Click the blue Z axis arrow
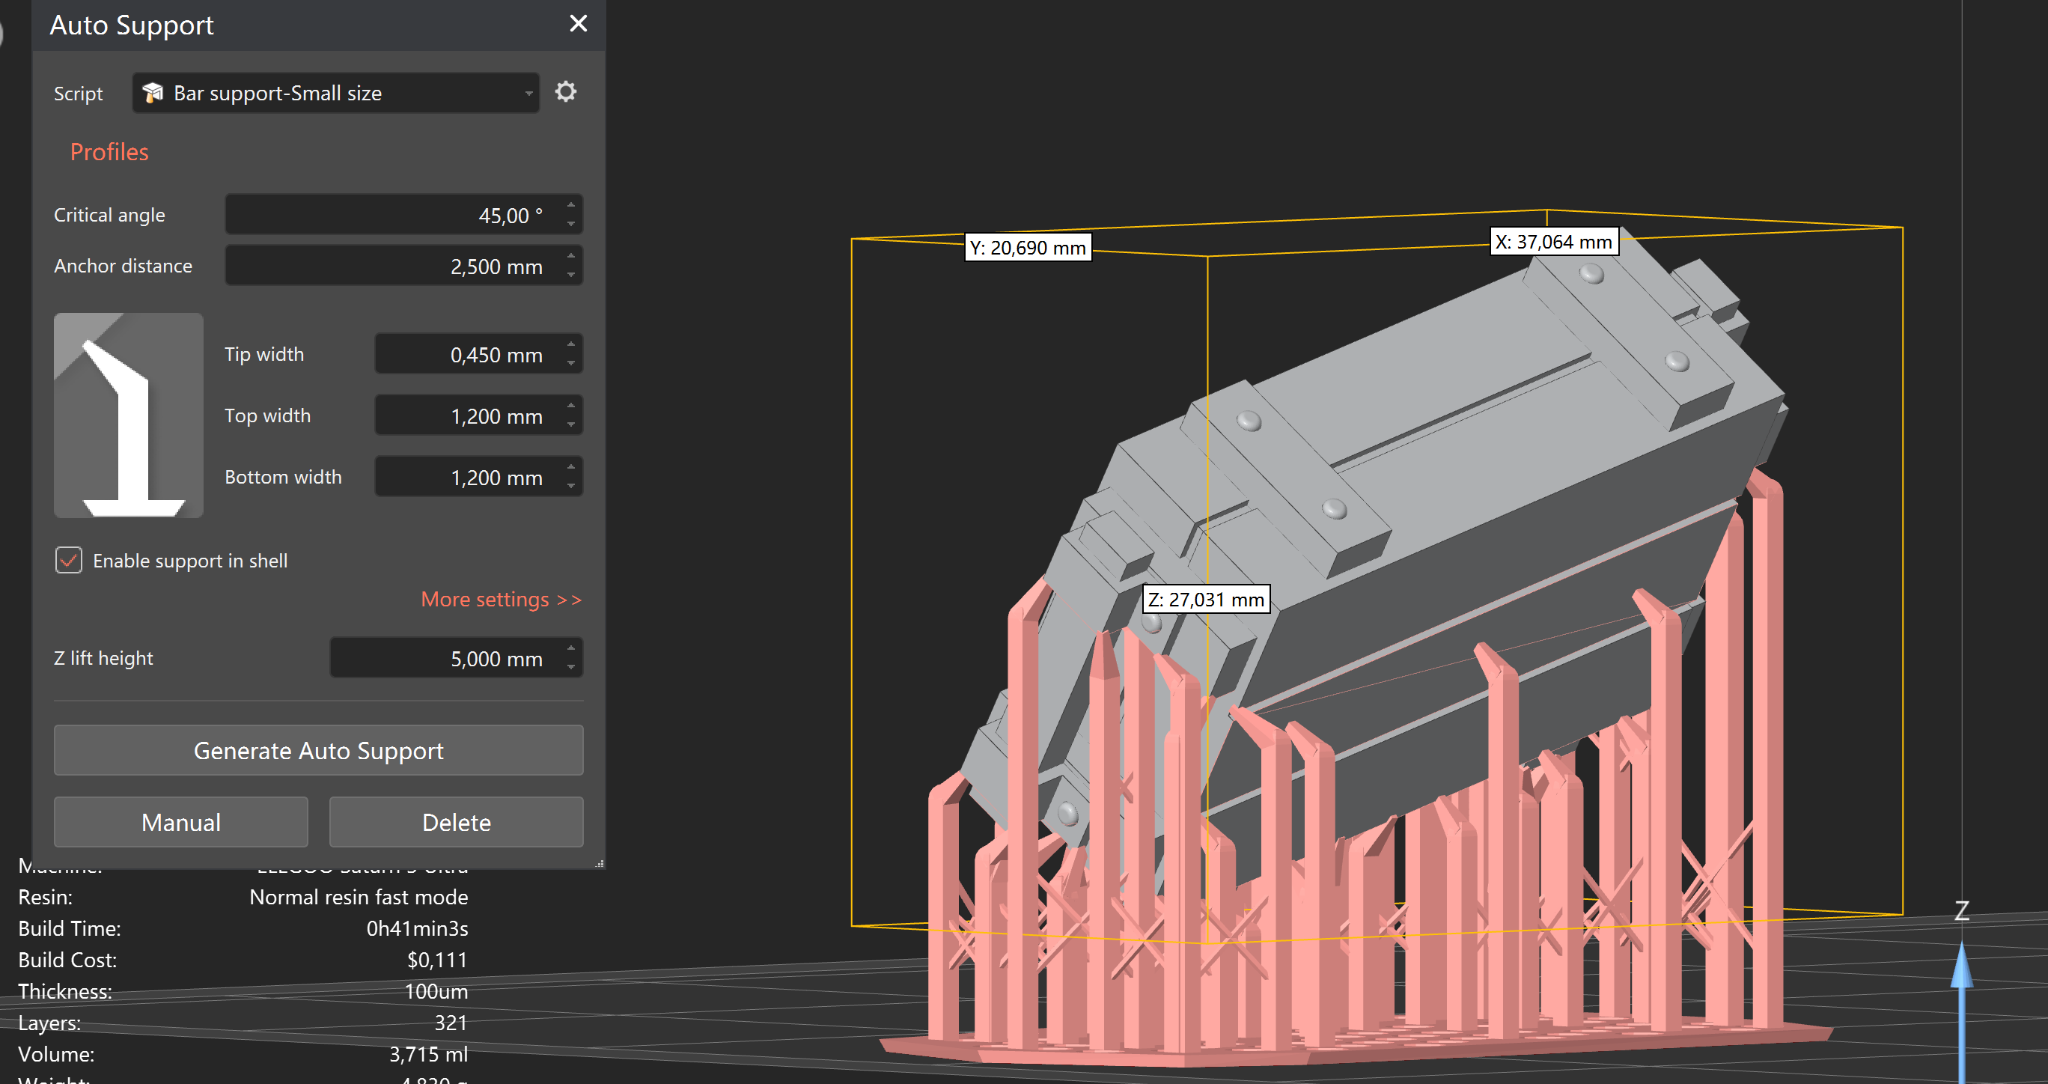Screen dimensions: 2048x1084 pyautogui.click(x=1961, y=970)
